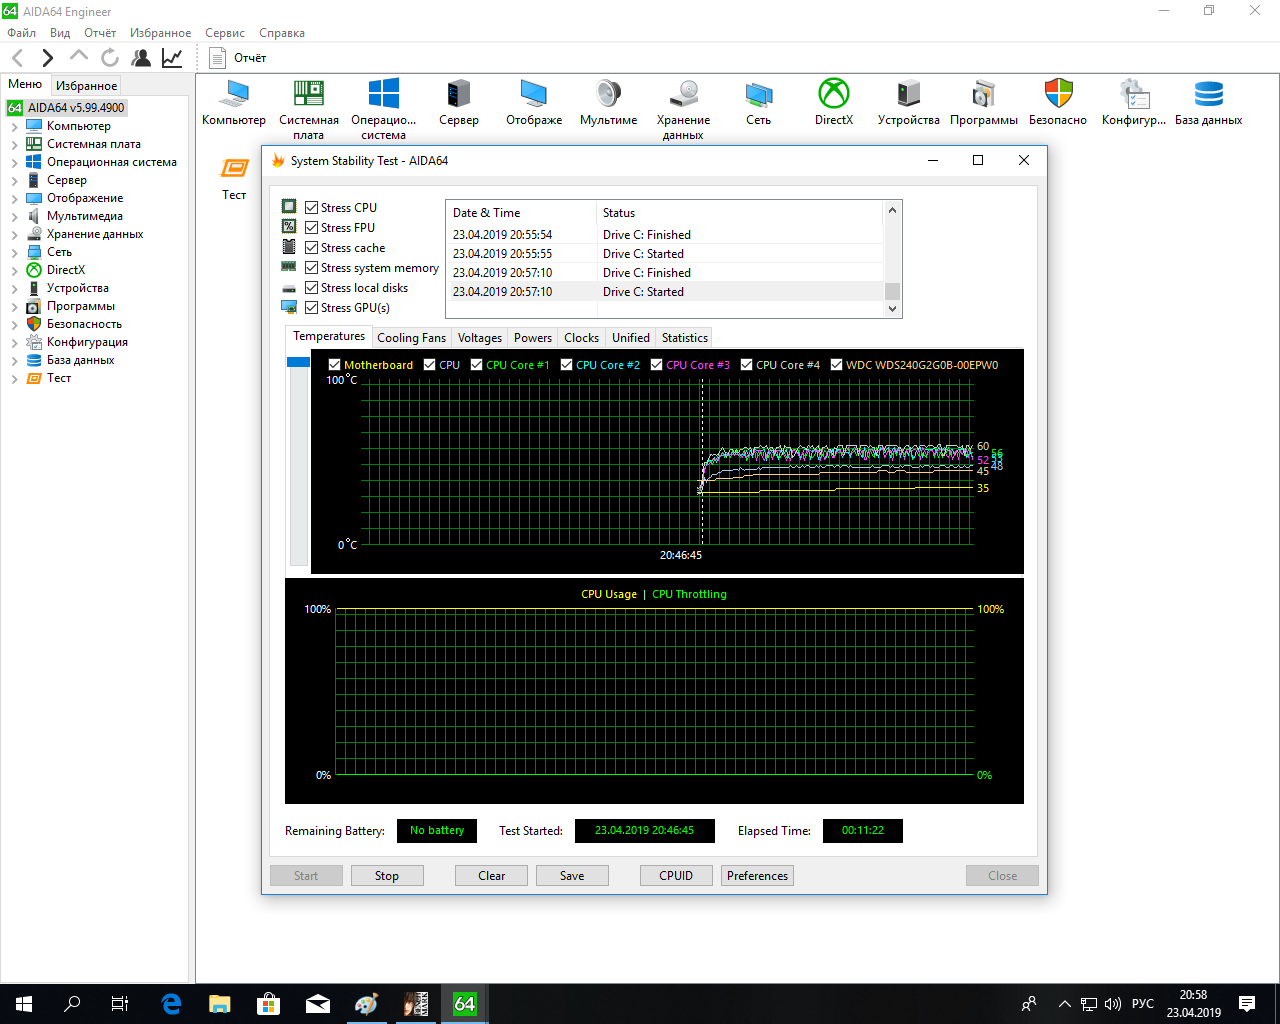The image size is (1280, 1024).
Task: Expand DirectX tree node
Action: click(x=14, y=270)
